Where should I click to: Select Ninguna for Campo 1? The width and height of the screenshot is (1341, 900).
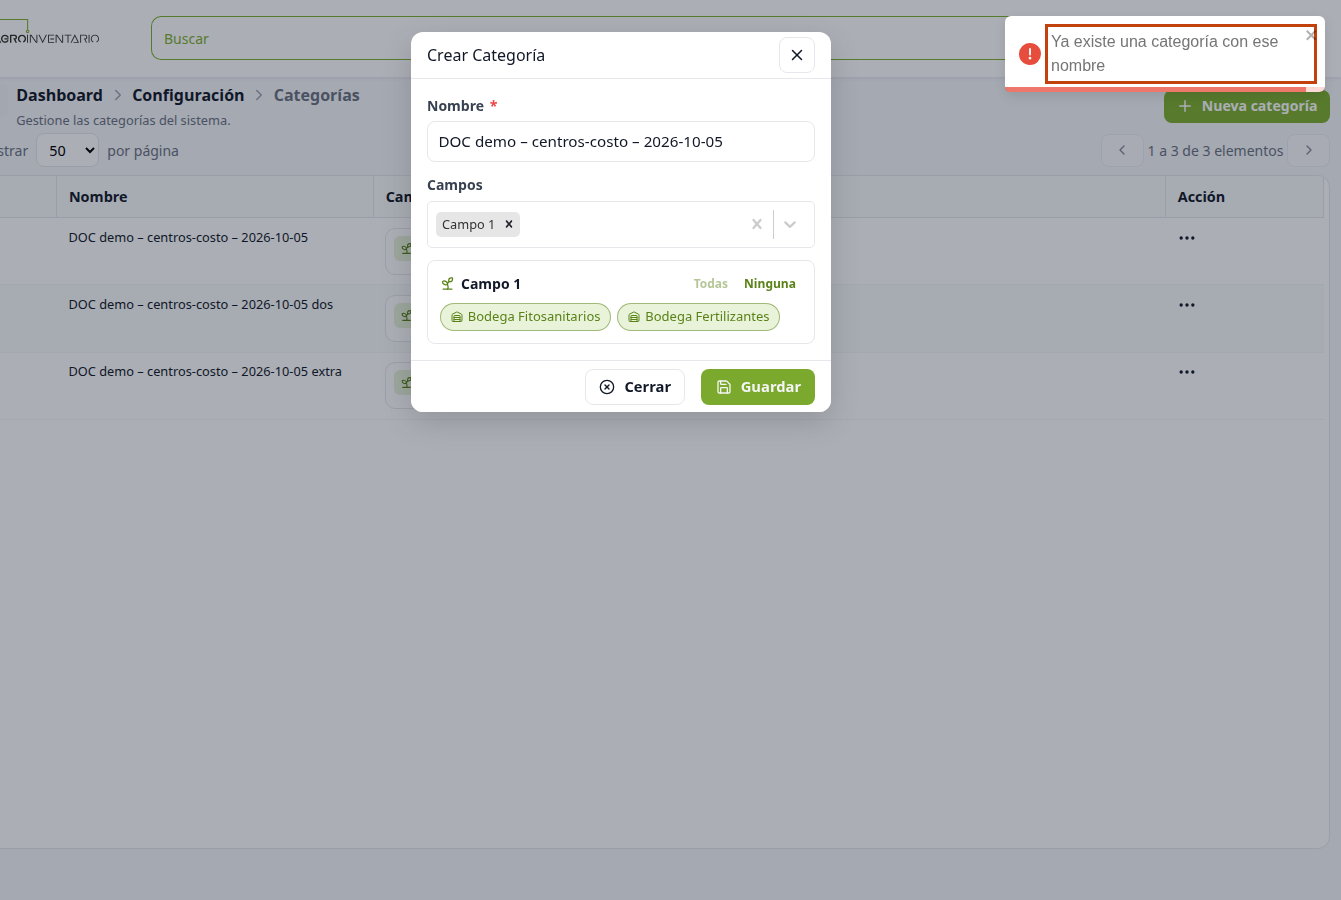[x=770, y=284]
